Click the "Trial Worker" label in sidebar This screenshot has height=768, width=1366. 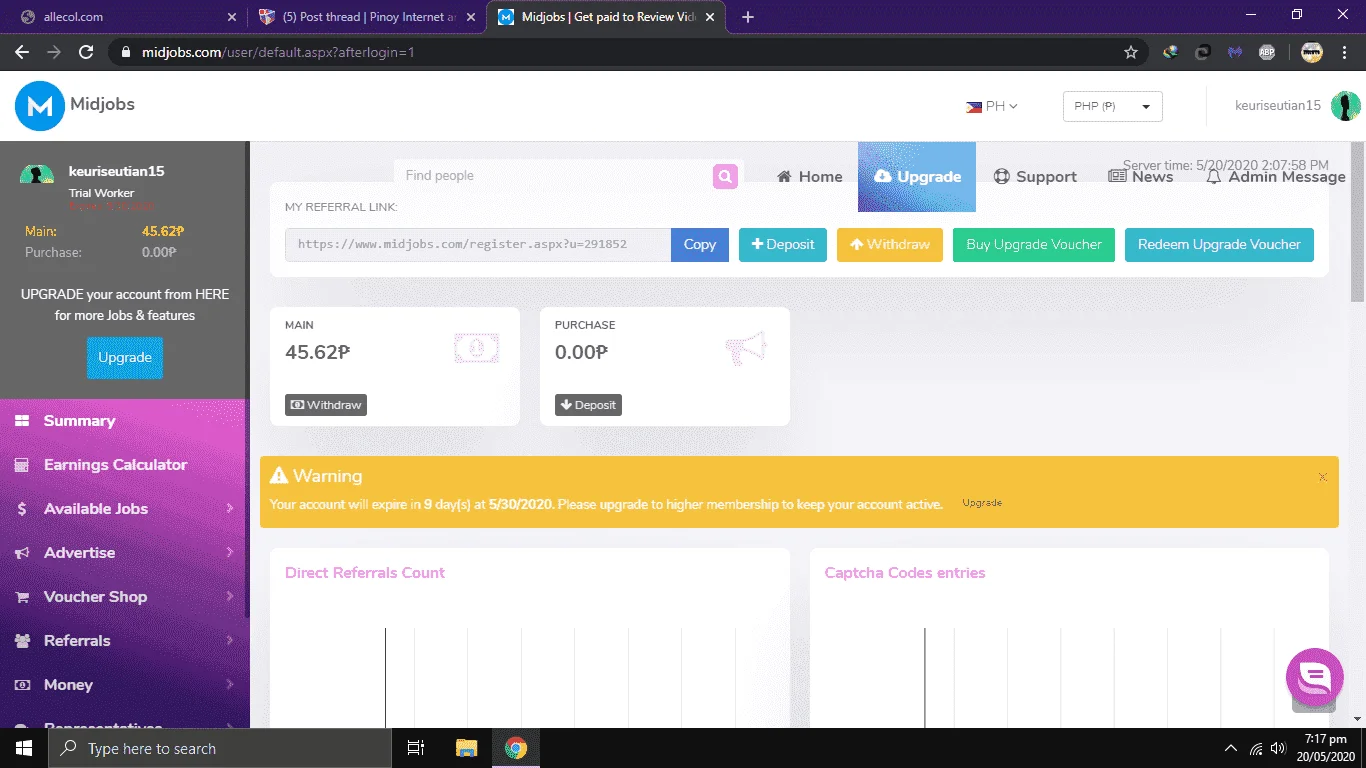click(101, 193)
